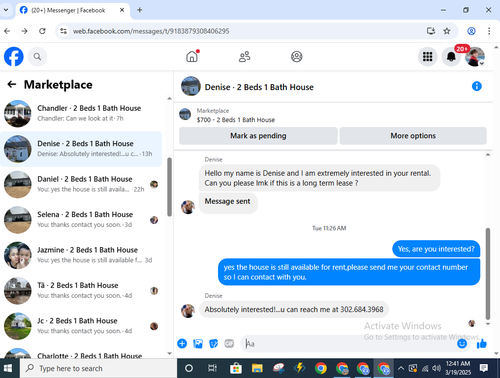Open the volume control in system tray
Screen dimensions: 500x378
[436, 368]
